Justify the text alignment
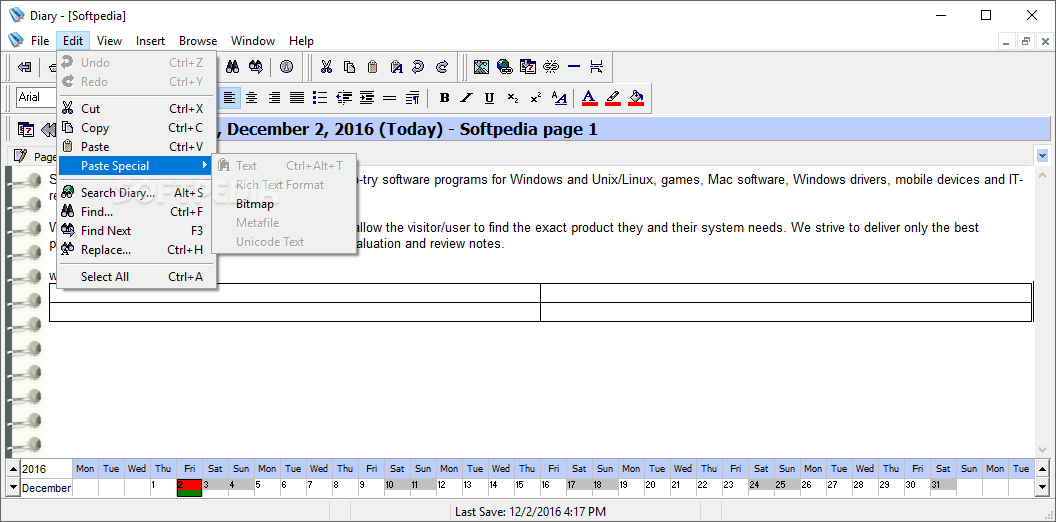Viewport: 1056px width, 522px height. click(x=297, y=98)
